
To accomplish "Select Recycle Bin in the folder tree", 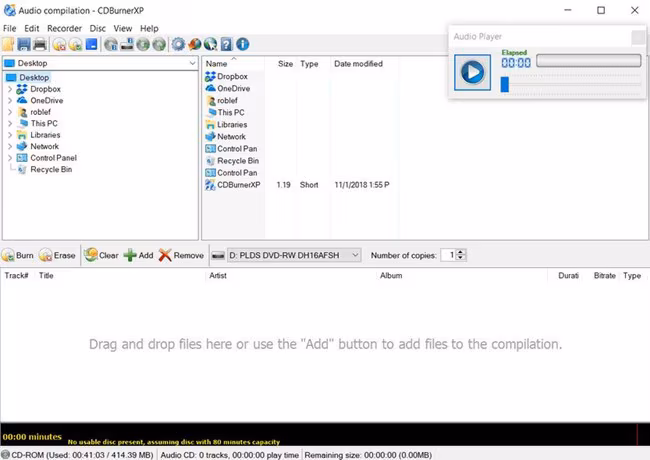I will tap(51, 169).
